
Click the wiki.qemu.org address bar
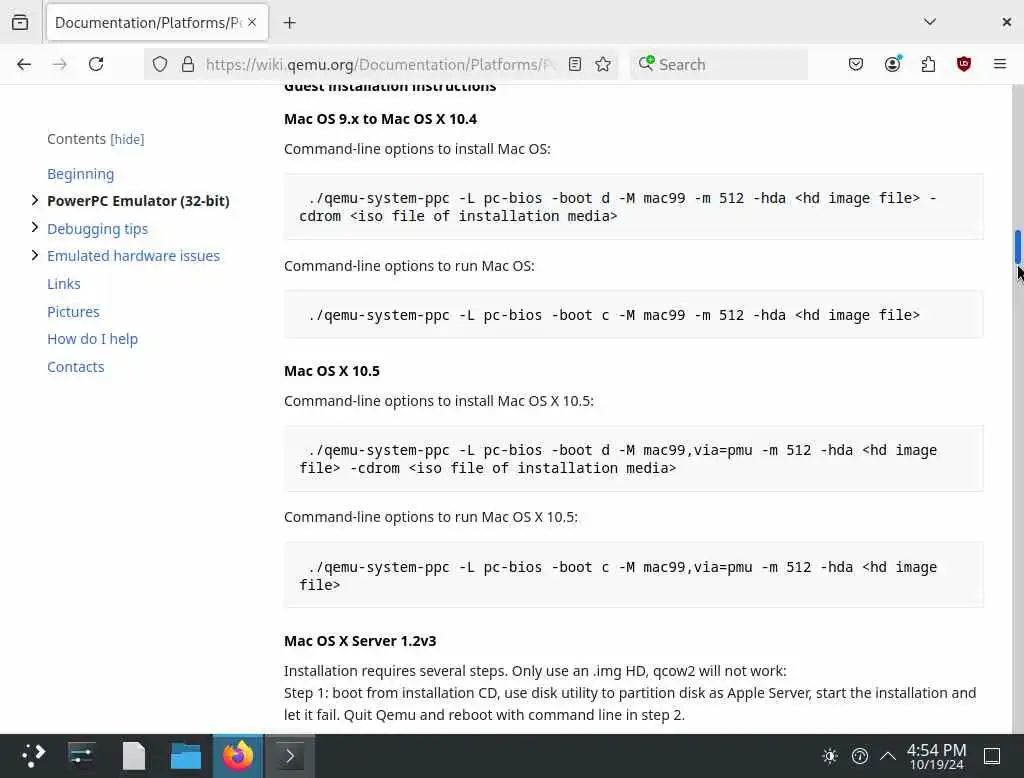(379, 64)
